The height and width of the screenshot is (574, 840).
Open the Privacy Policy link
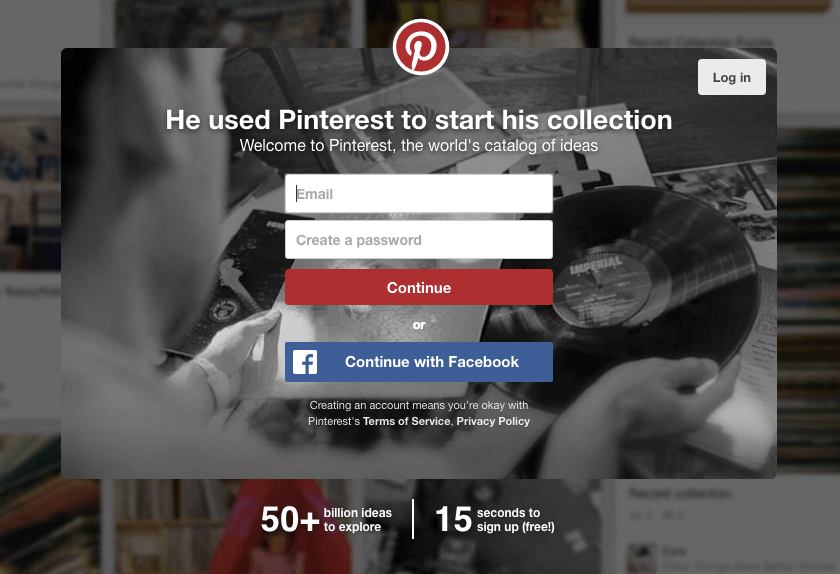[x=493, y=421]
